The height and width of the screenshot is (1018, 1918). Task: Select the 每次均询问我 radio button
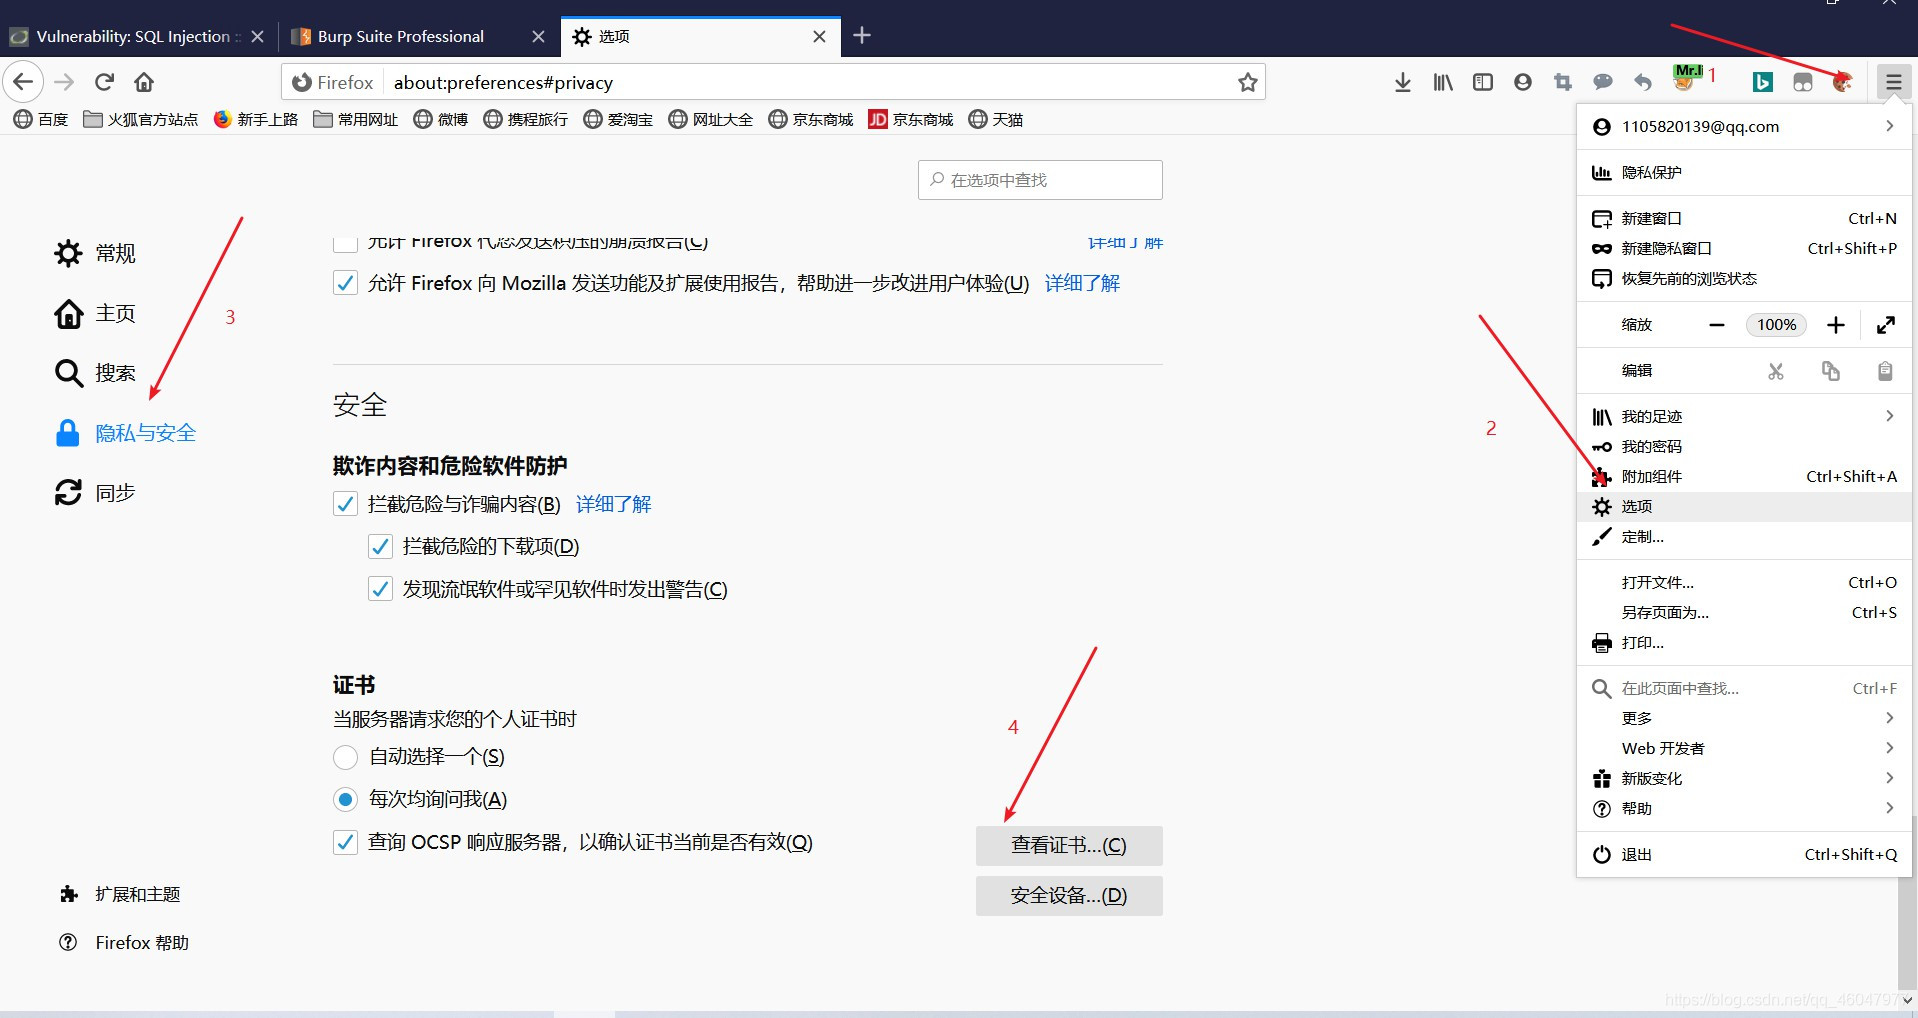point(345,799)
